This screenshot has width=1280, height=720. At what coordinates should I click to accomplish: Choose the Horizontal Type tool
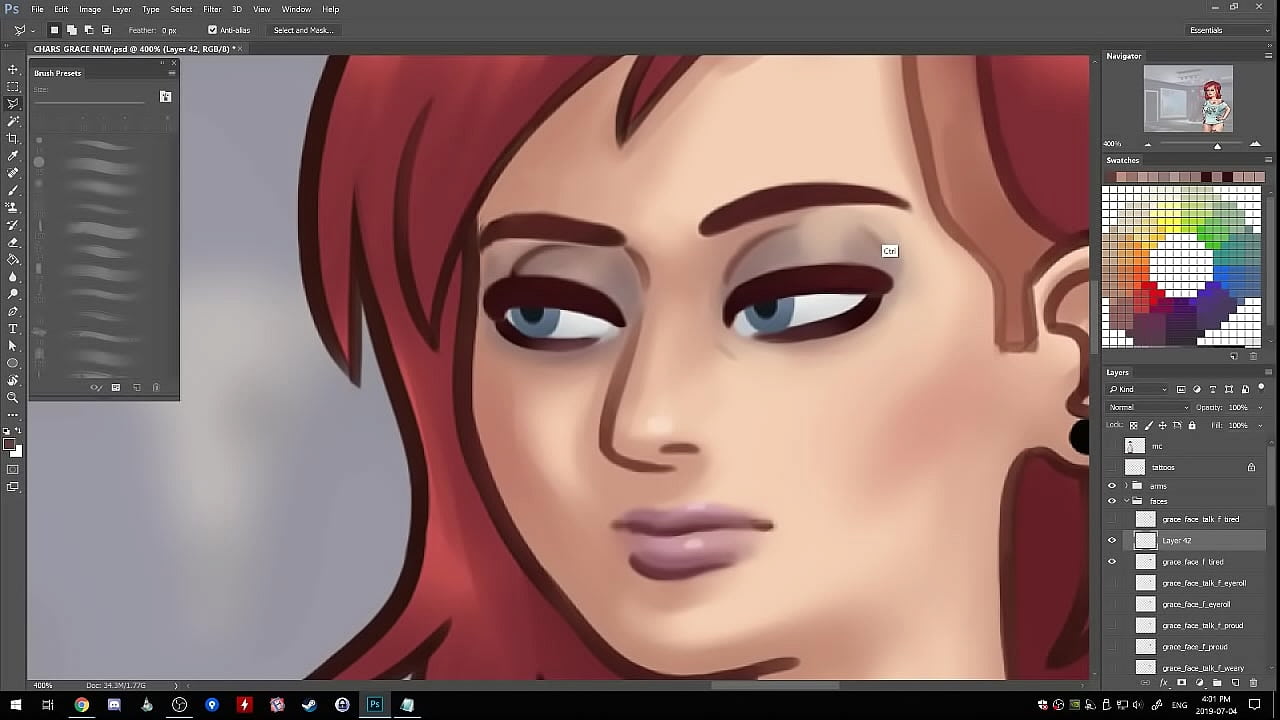(13, 328)
